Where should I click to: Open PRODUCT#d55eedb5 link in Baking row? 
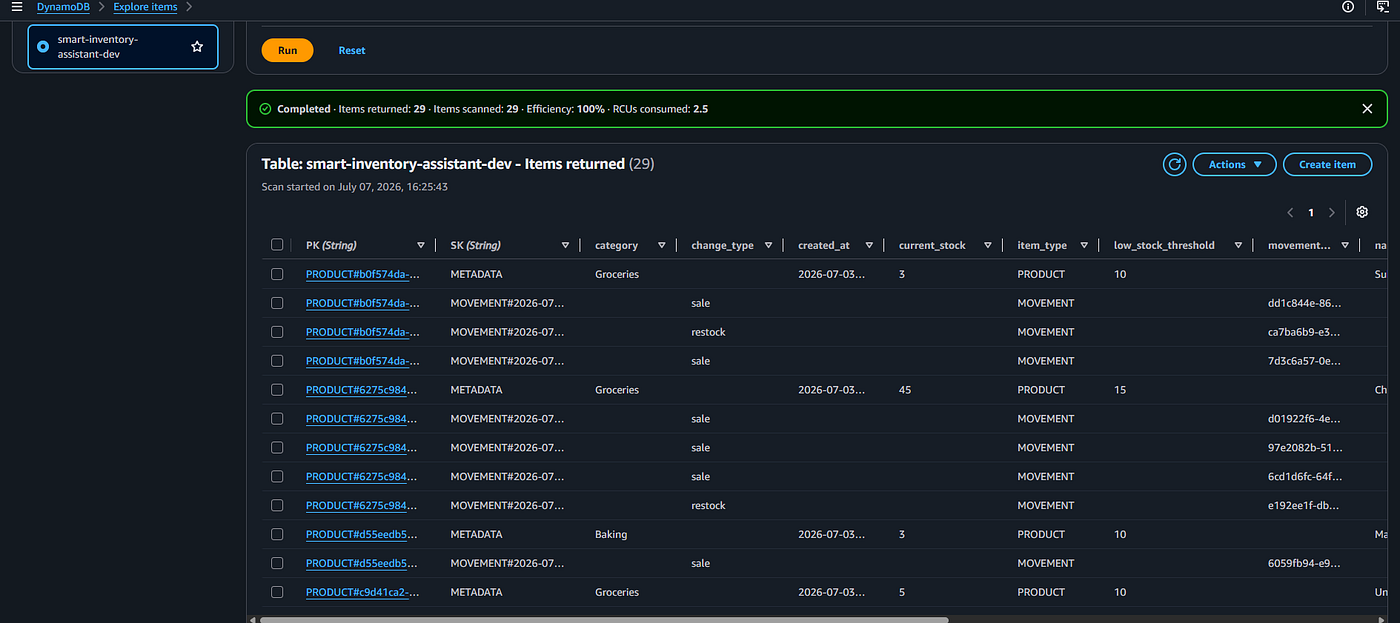click(x=362, y=534)
